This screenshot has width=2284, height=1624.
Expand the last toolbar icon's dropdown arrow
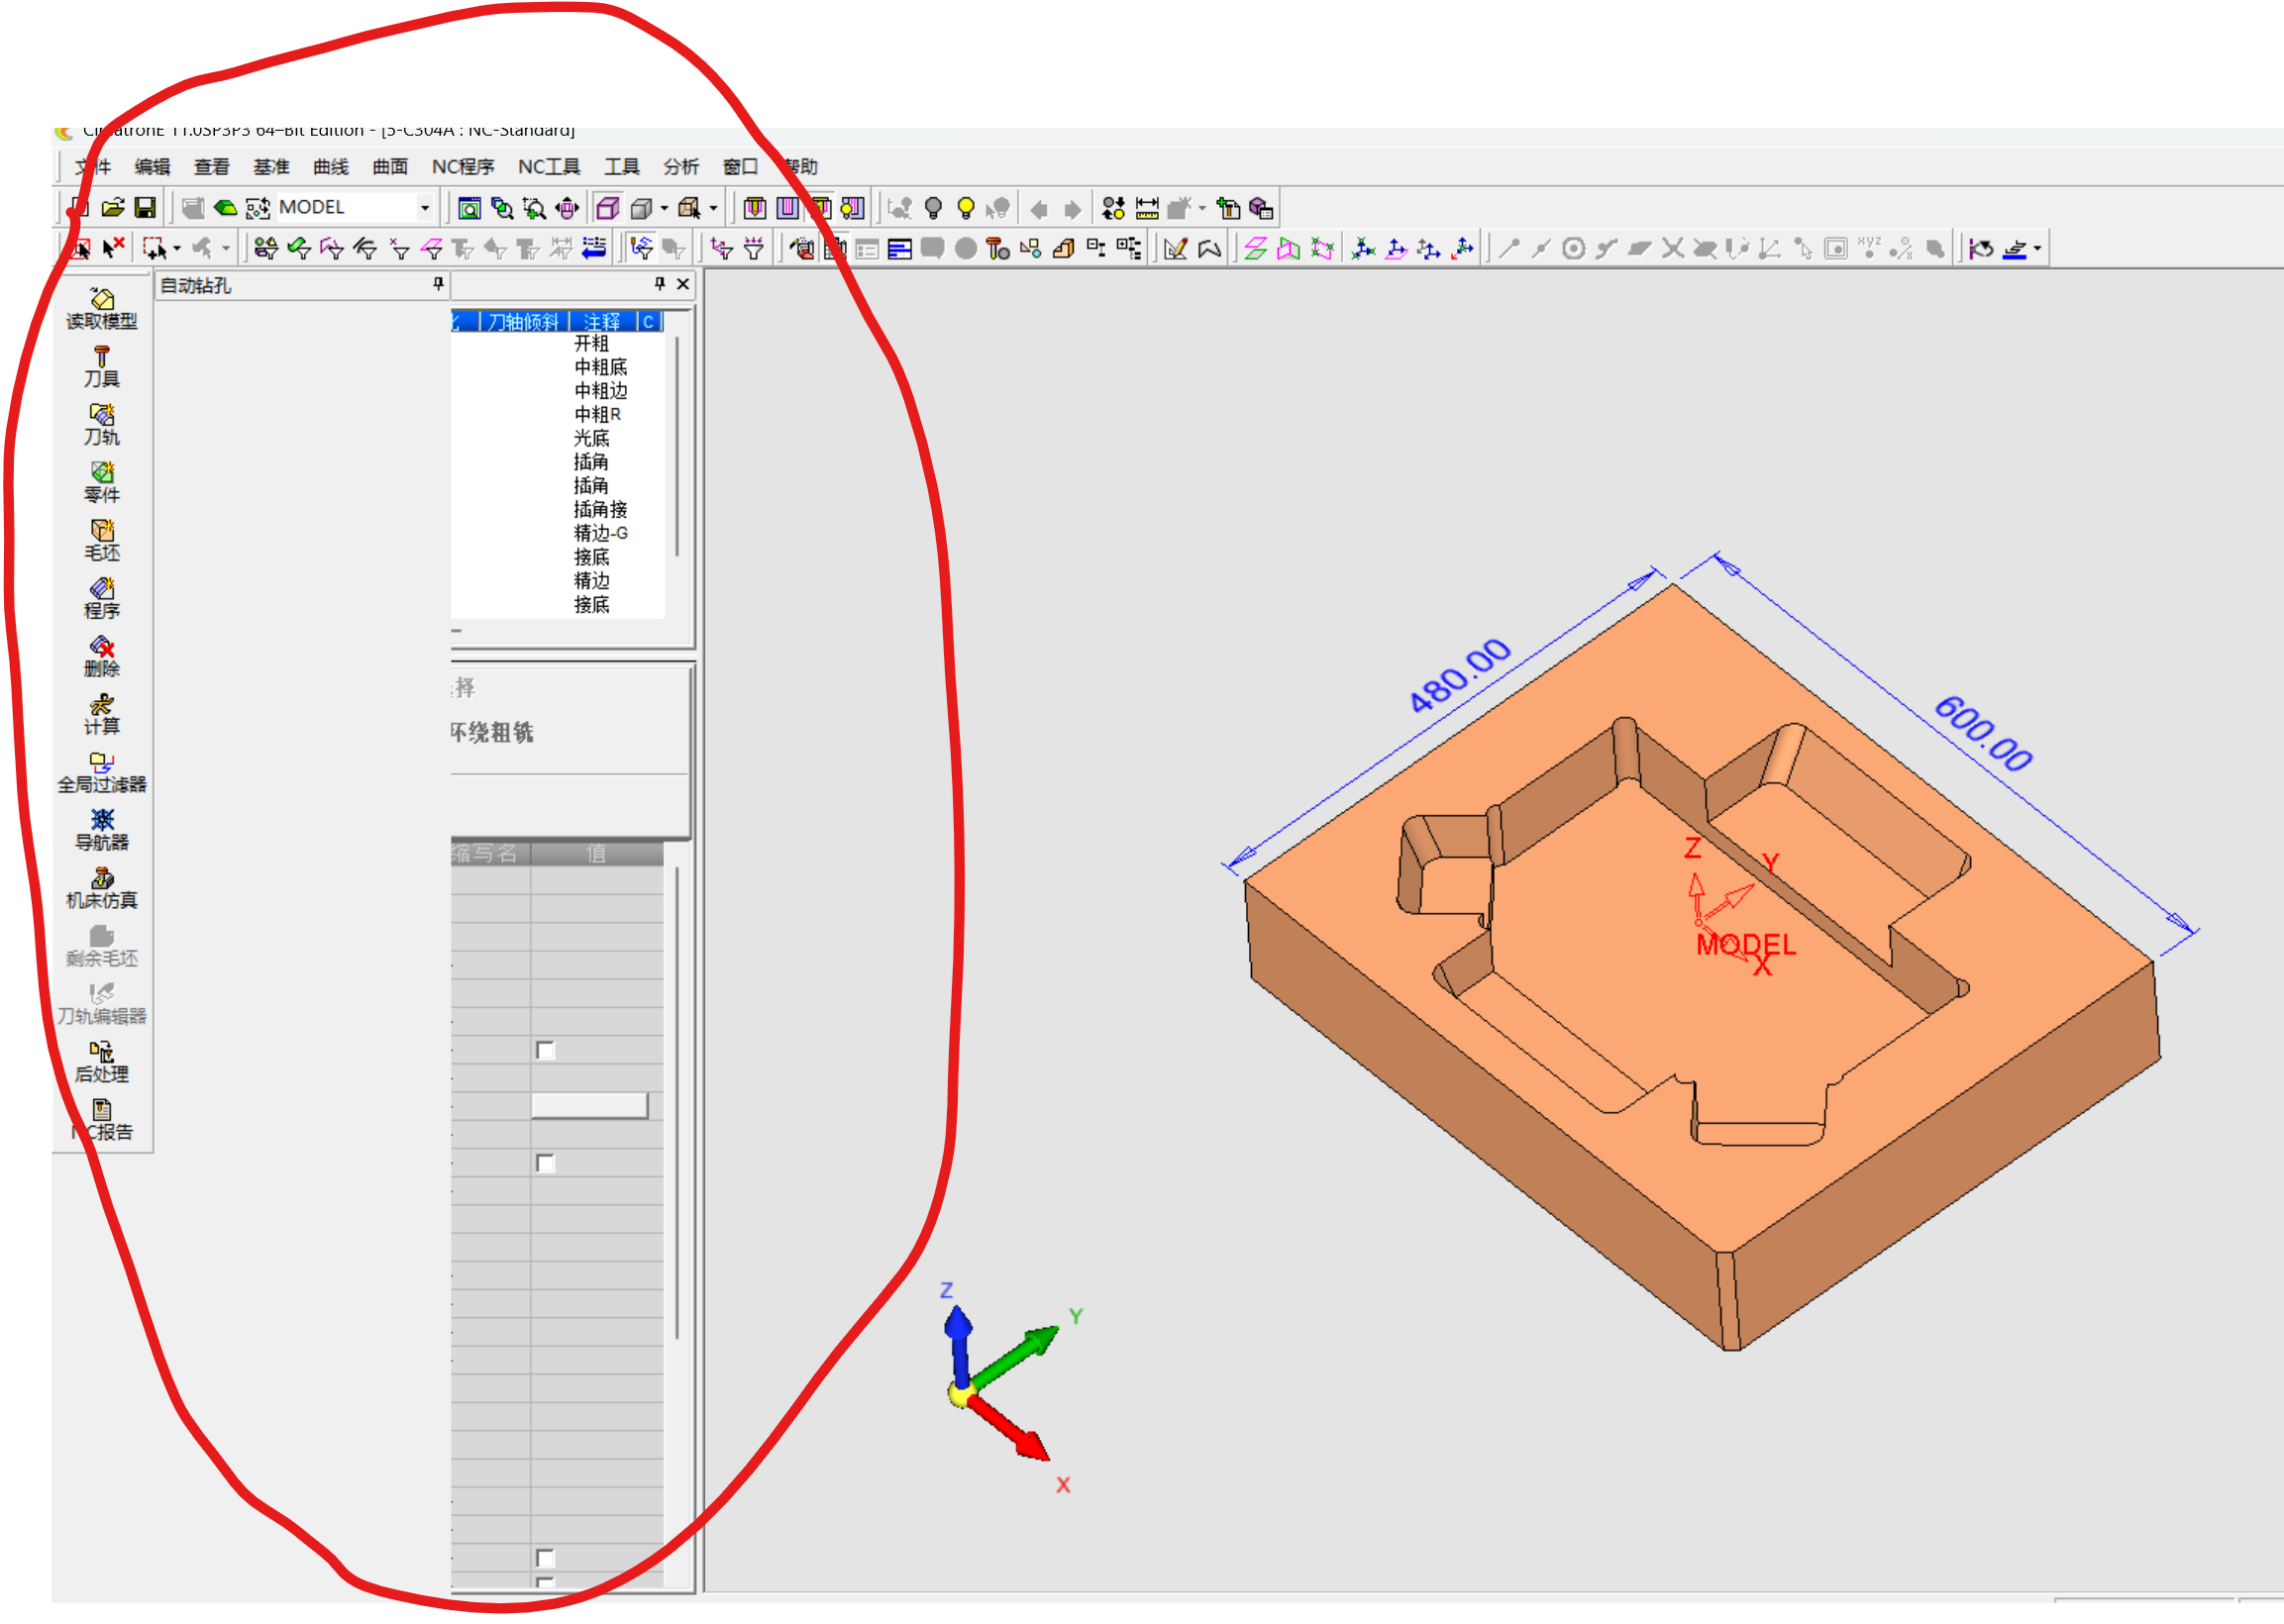pyautogui.click(x=2037, y=249)
